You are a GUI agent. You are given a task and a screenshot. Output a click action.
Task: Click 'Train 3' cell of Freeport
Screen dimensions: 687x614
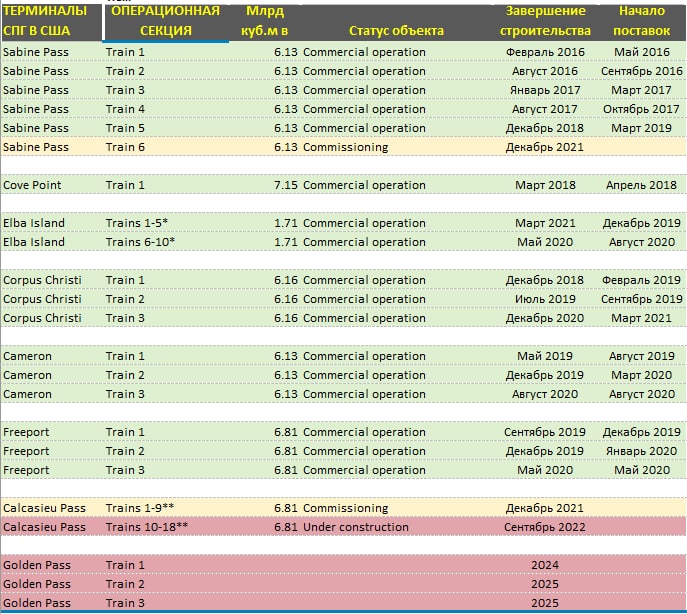pos(125,470)
